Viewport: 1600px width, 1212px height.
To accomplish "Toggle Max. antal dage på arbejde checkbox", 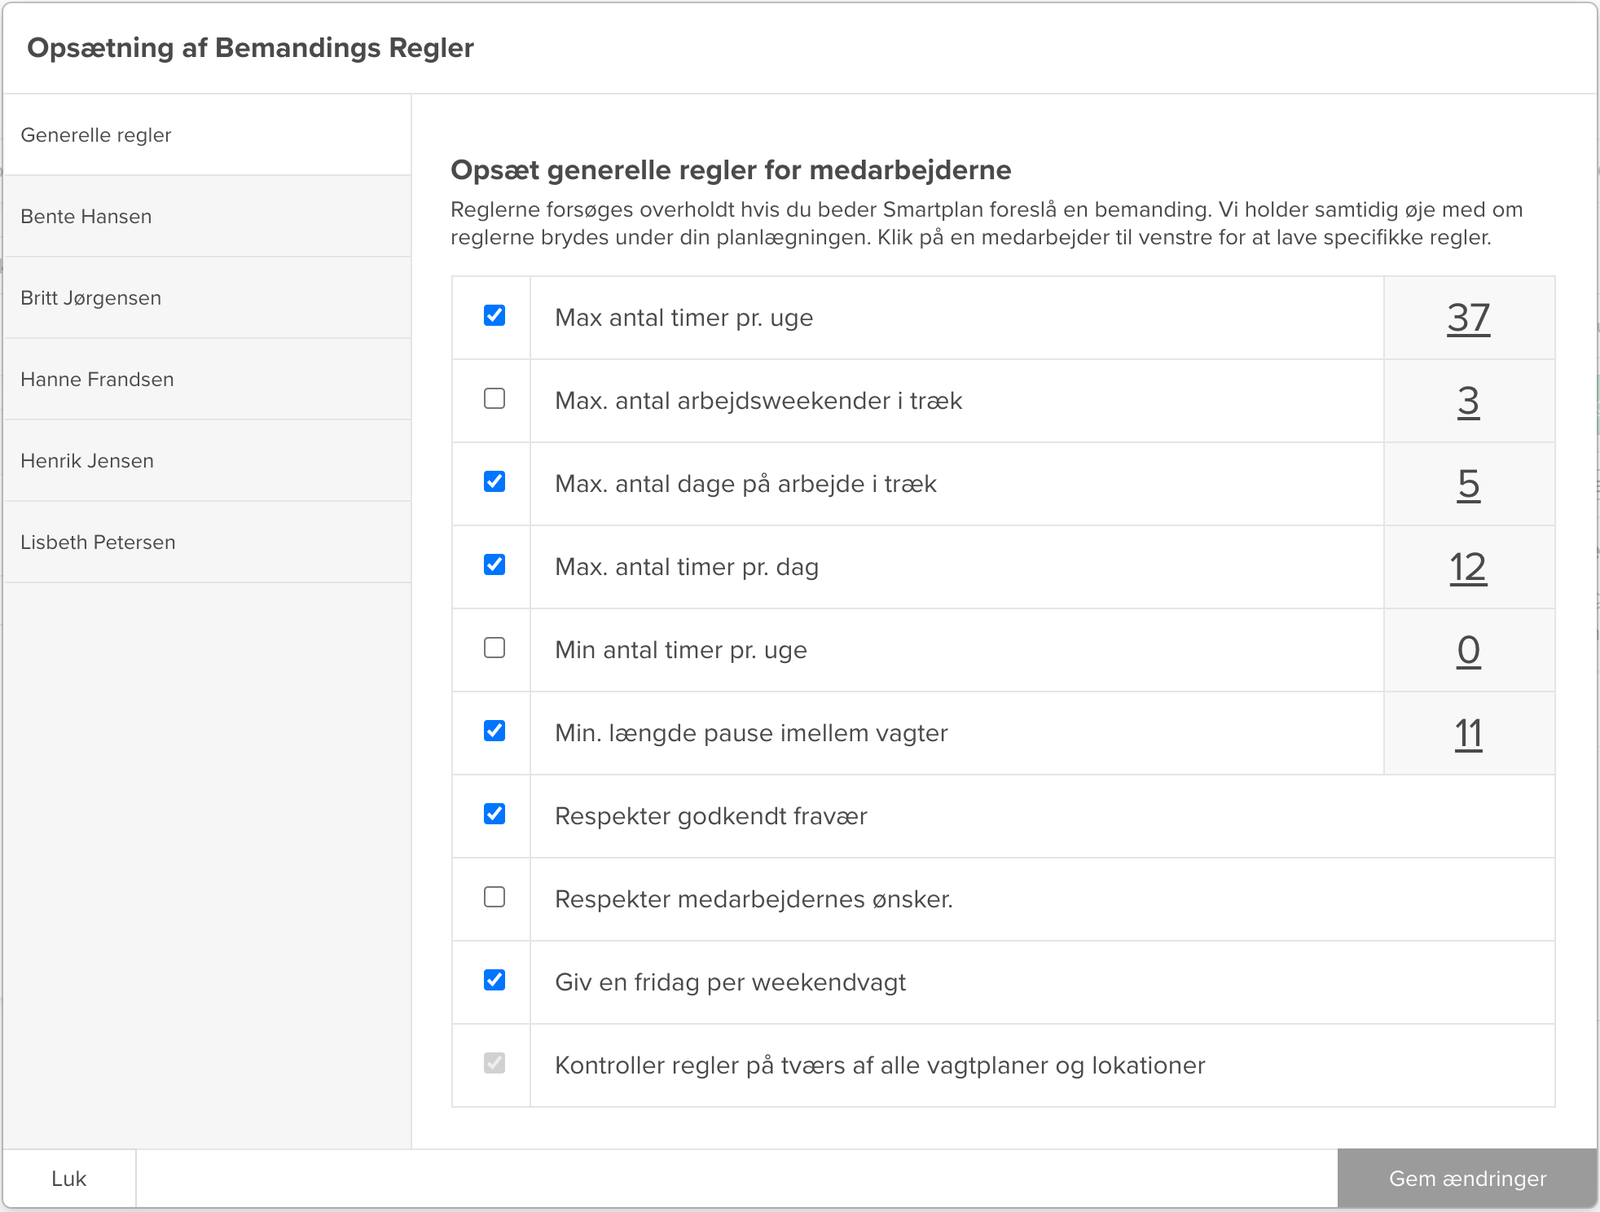I will click(494, 482).
